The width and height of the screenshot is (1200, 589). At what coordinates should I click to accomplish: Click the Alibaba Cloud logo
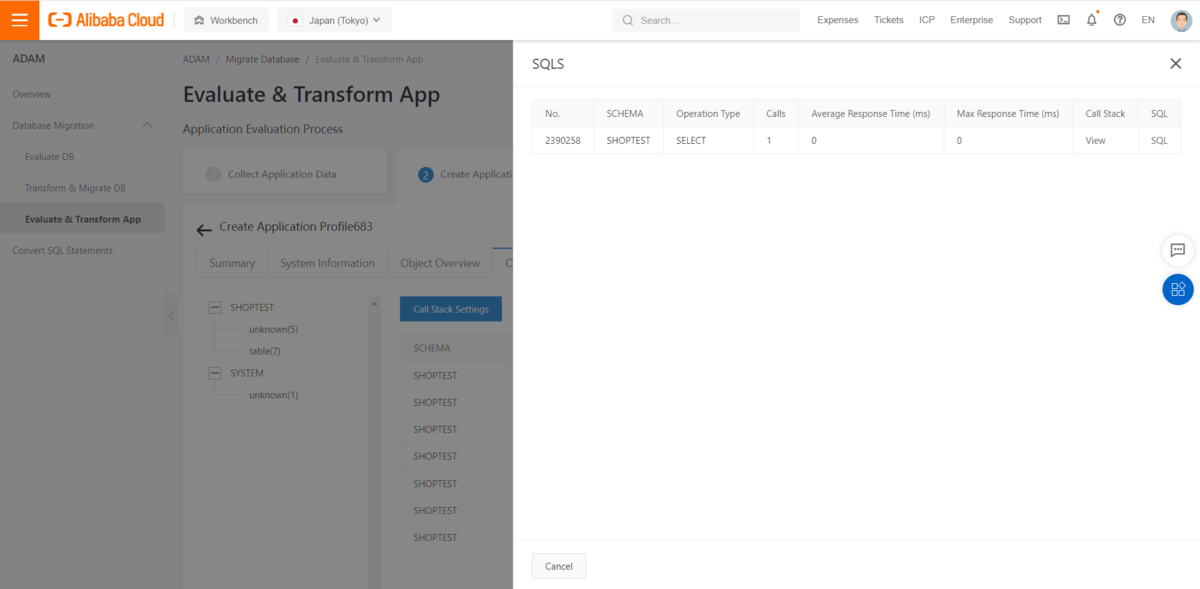pos(106,20)
